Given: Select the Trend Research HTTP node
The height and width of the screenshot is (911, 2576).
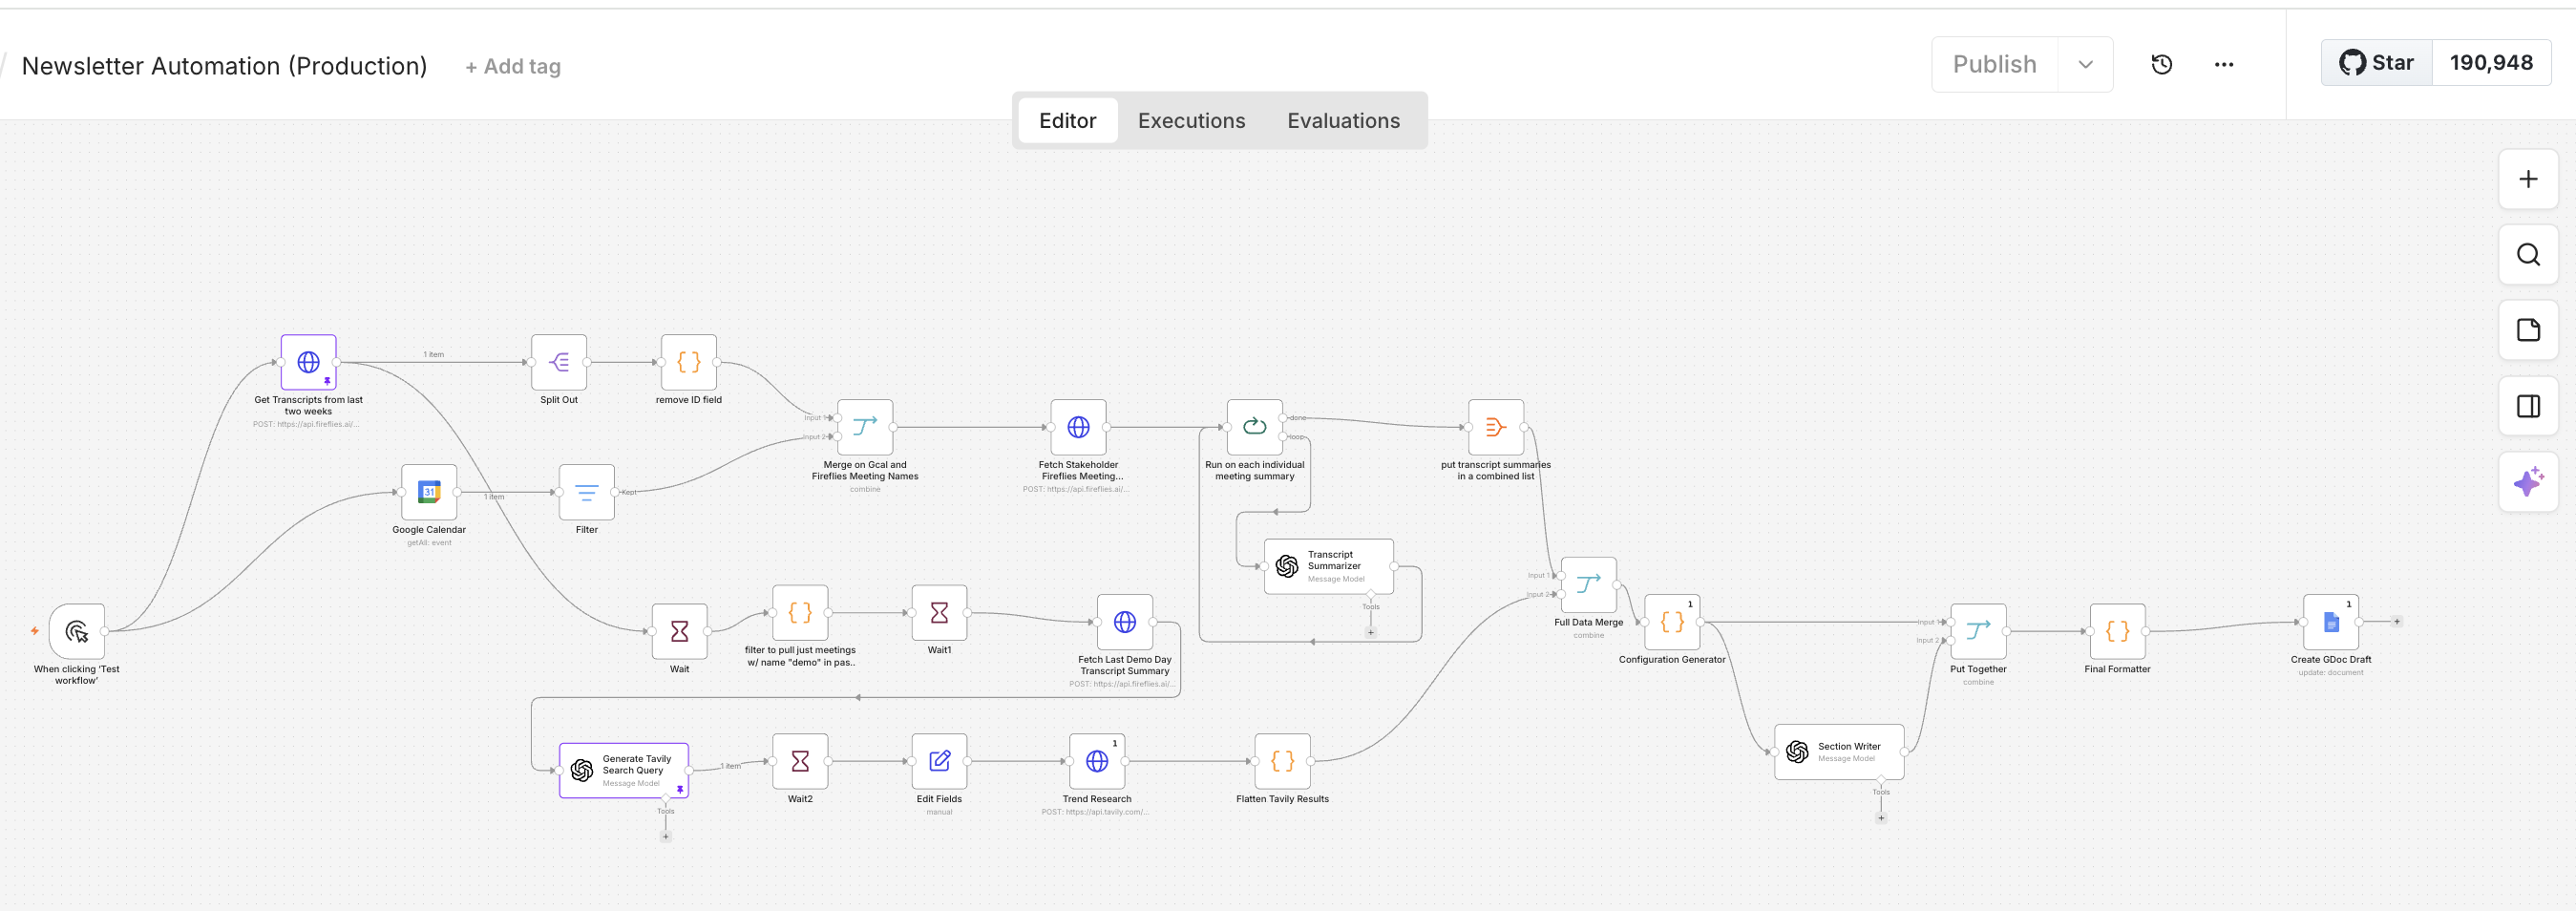Looking at the screenshot, I should (1097, 761).
